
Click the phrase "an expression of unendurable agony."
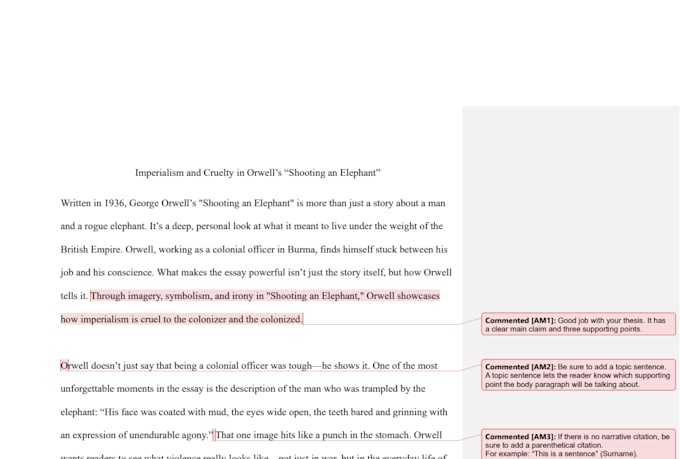tap(137, 435)
